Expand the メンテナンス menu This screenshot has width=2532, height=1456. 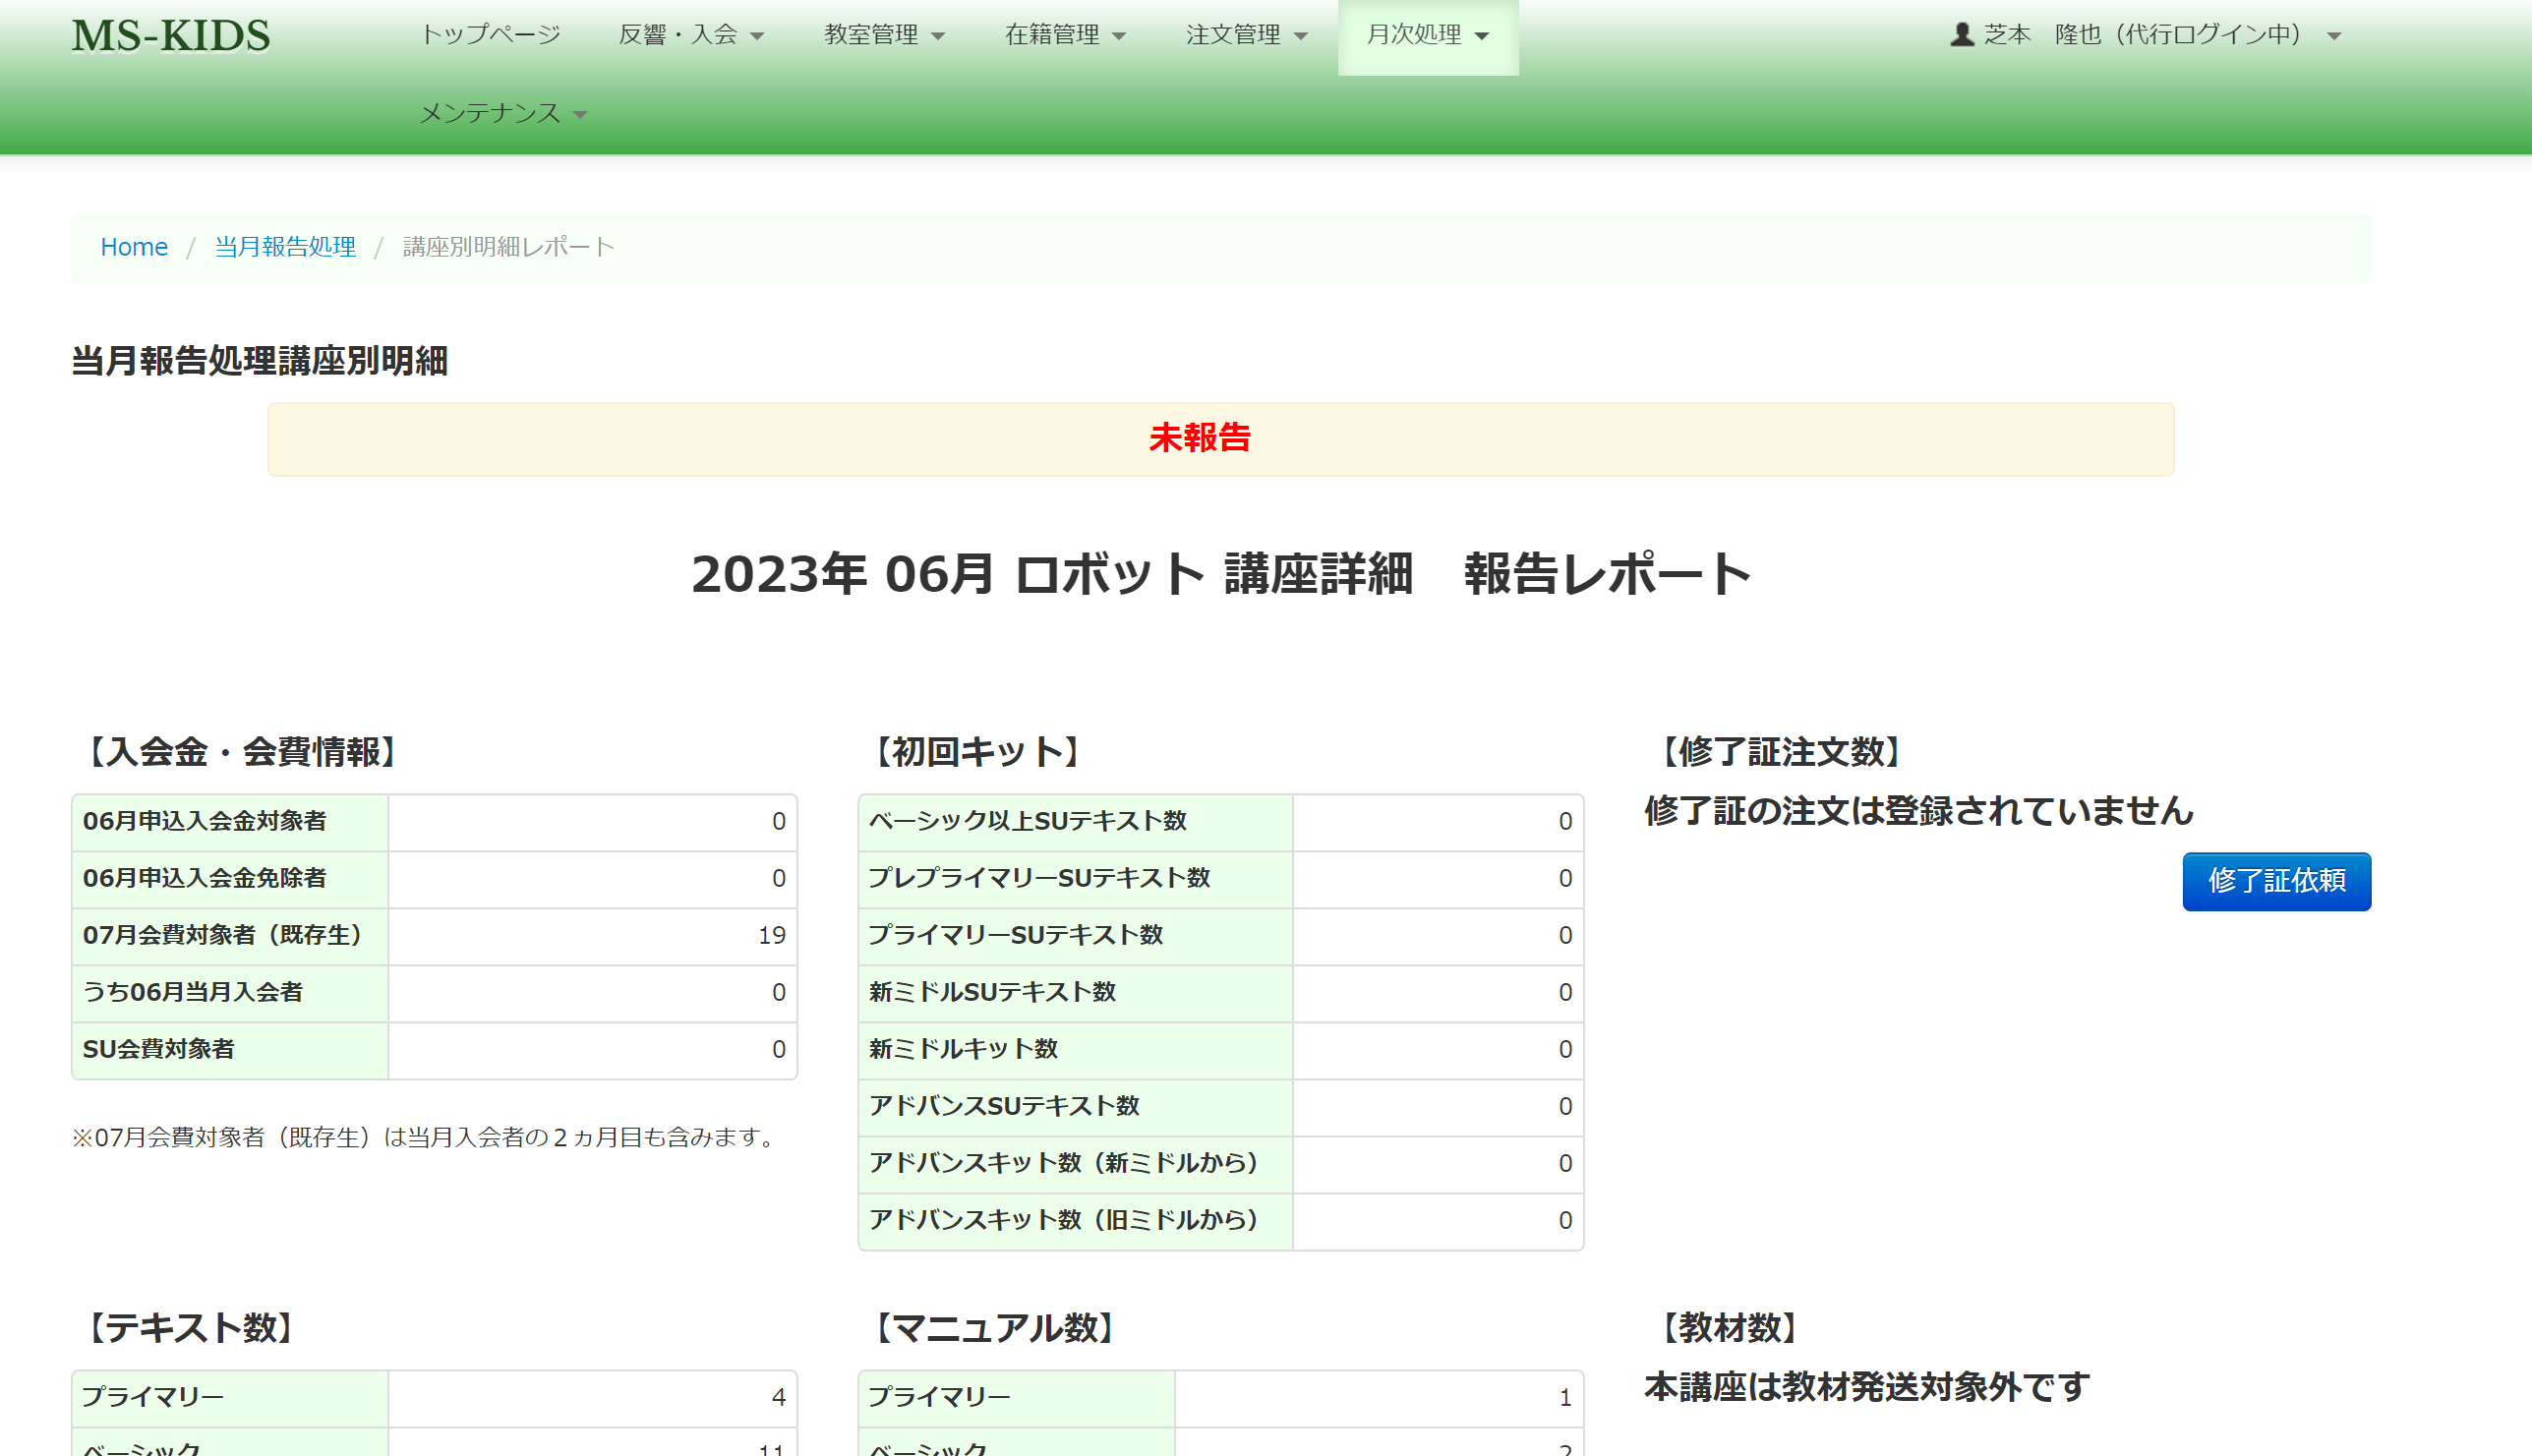tap(502, 113)
